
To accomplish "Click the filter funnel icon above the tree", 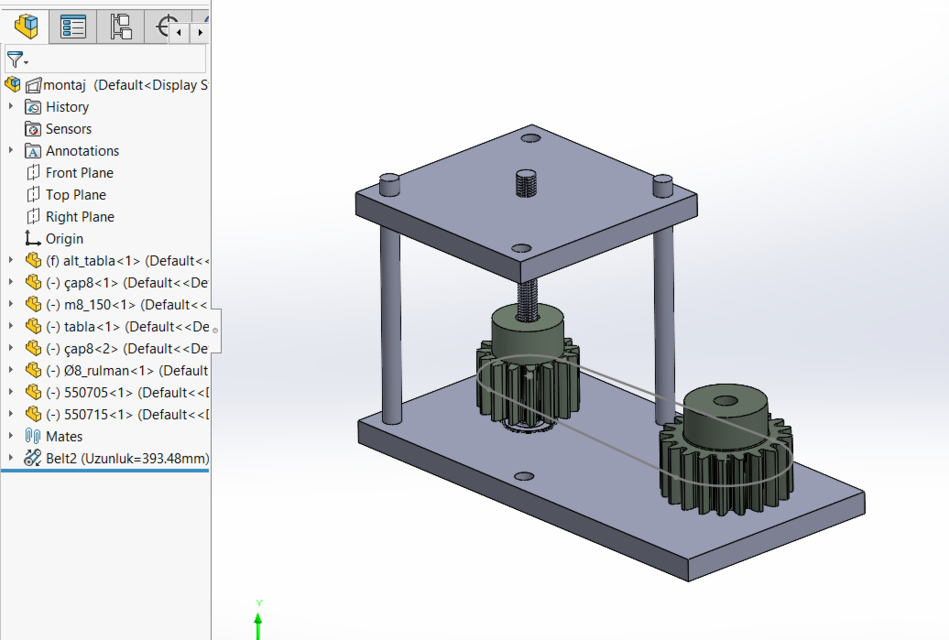I will tap(14, 58).
